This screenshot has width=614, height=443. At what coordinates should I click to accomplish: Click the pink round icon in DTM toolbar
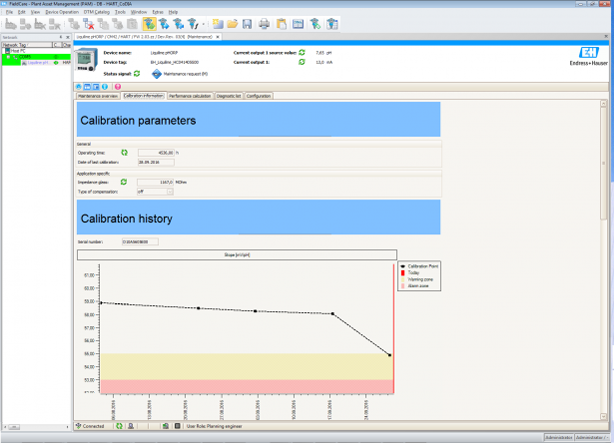pos(118,87)
